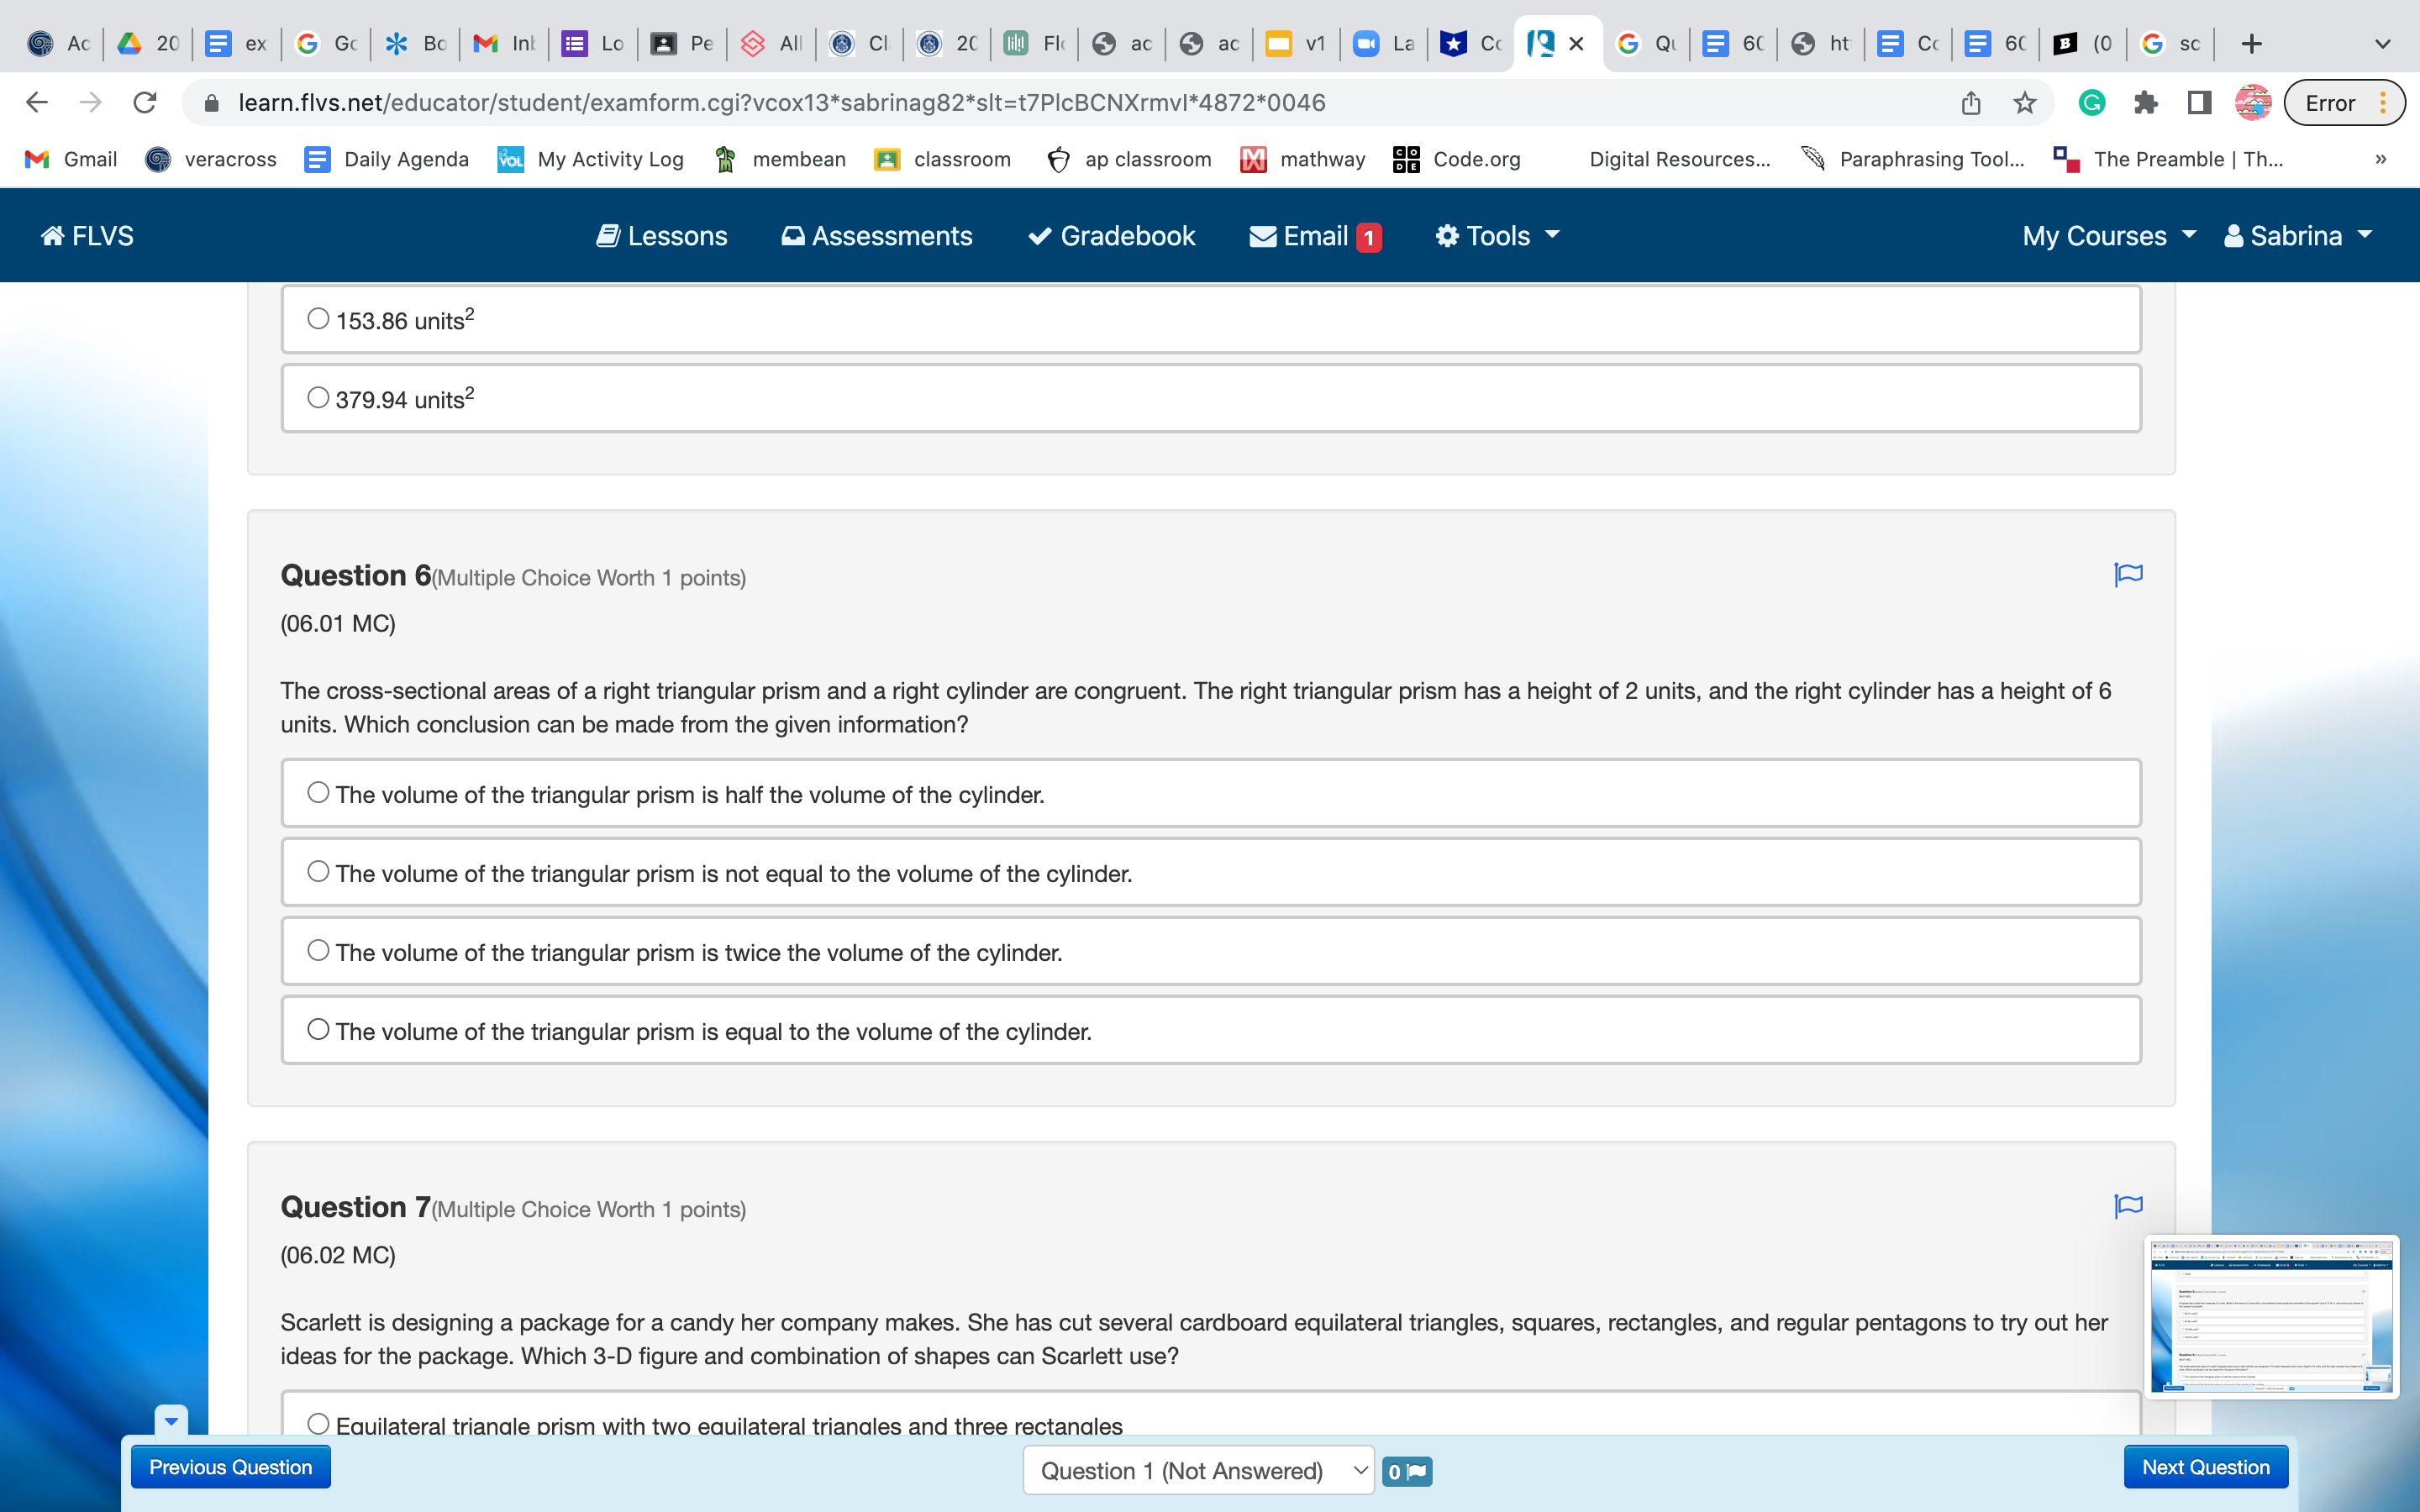Image resolution: width=2420 pixels, height=1512 pixels.
Task: Bookmark this page with star icon
Action: [x=2024, y=102]
